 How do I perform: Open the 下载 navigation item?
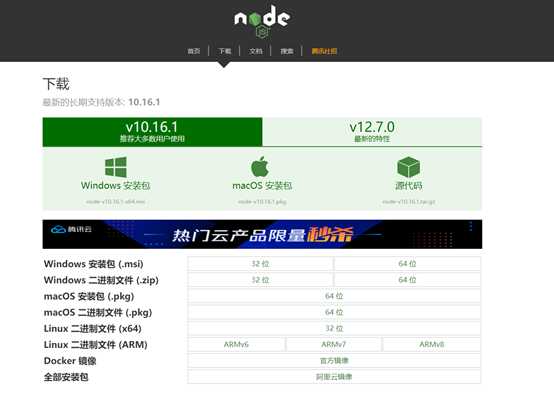[x=224, y=51]
